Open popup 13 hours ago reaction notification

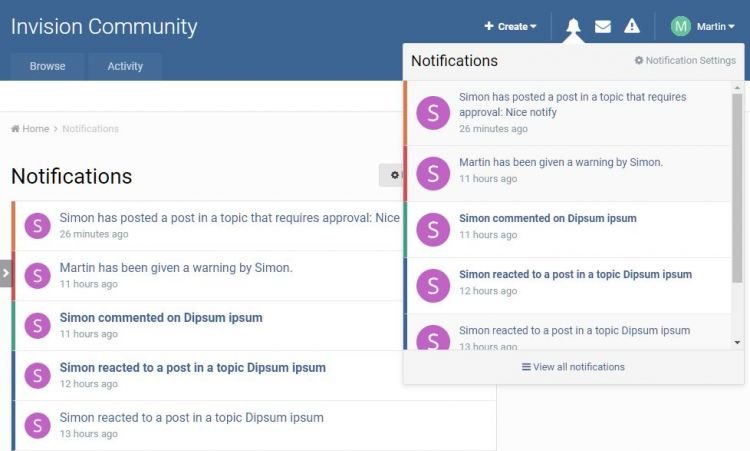[x=568, y=332]
